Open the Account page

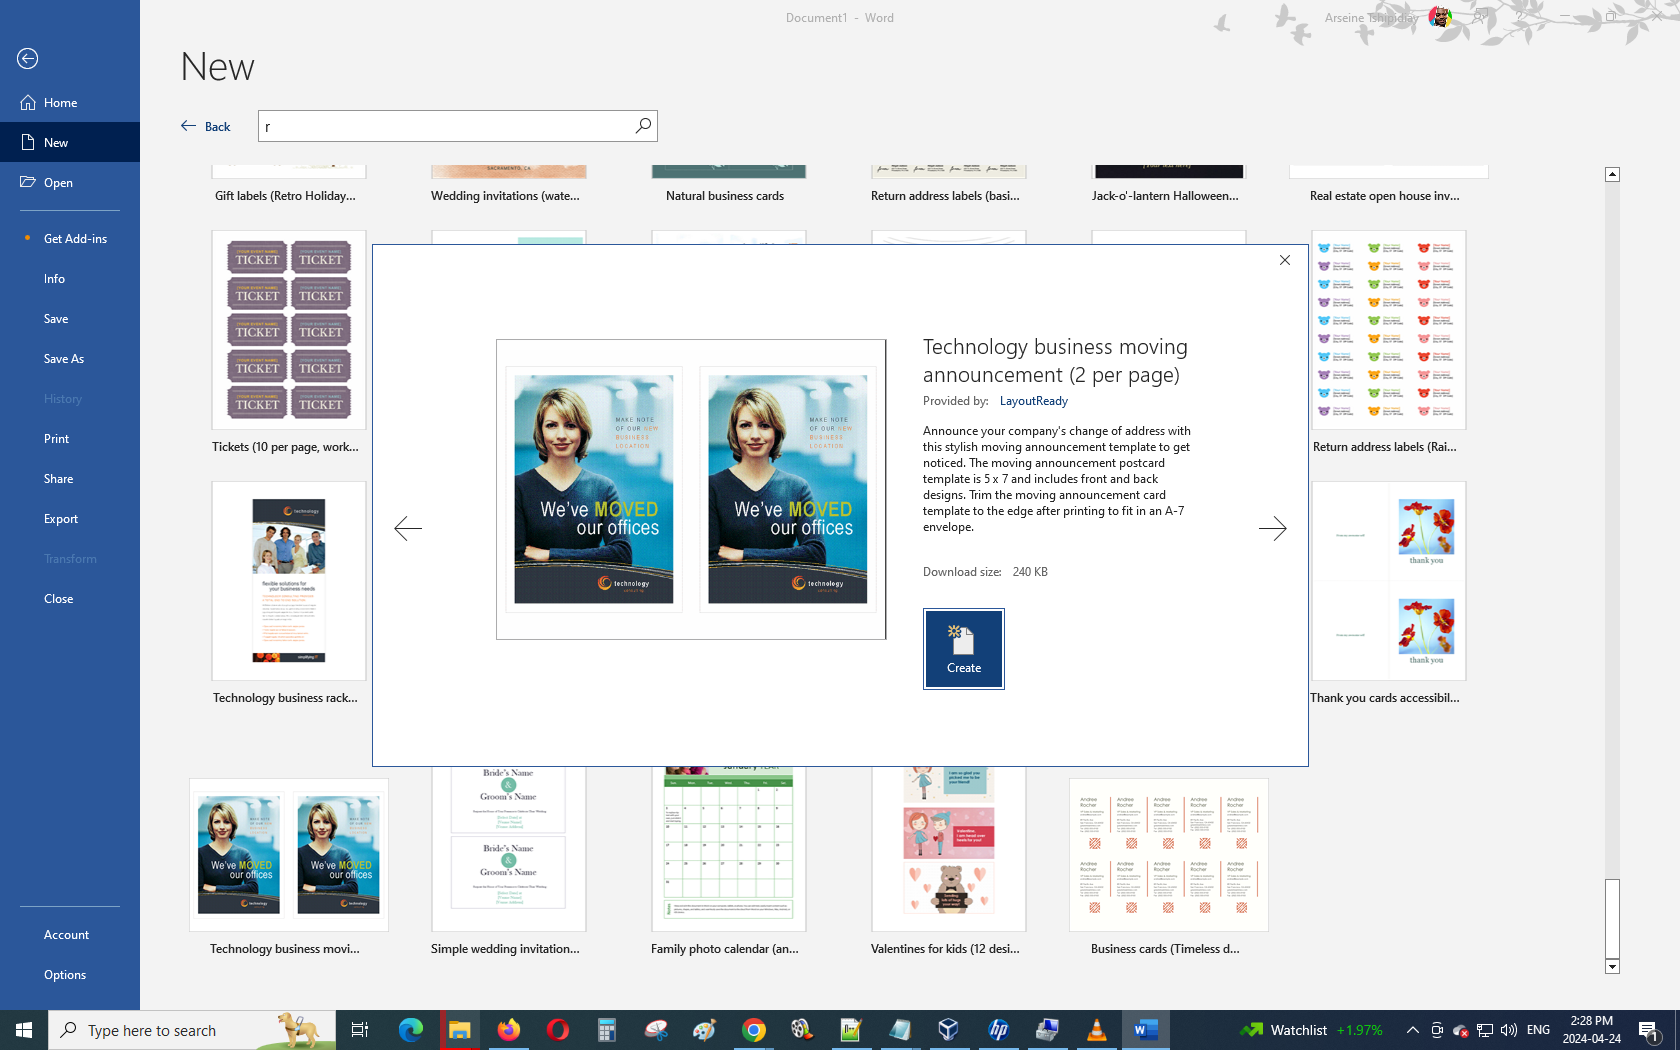tap(66, 935)
